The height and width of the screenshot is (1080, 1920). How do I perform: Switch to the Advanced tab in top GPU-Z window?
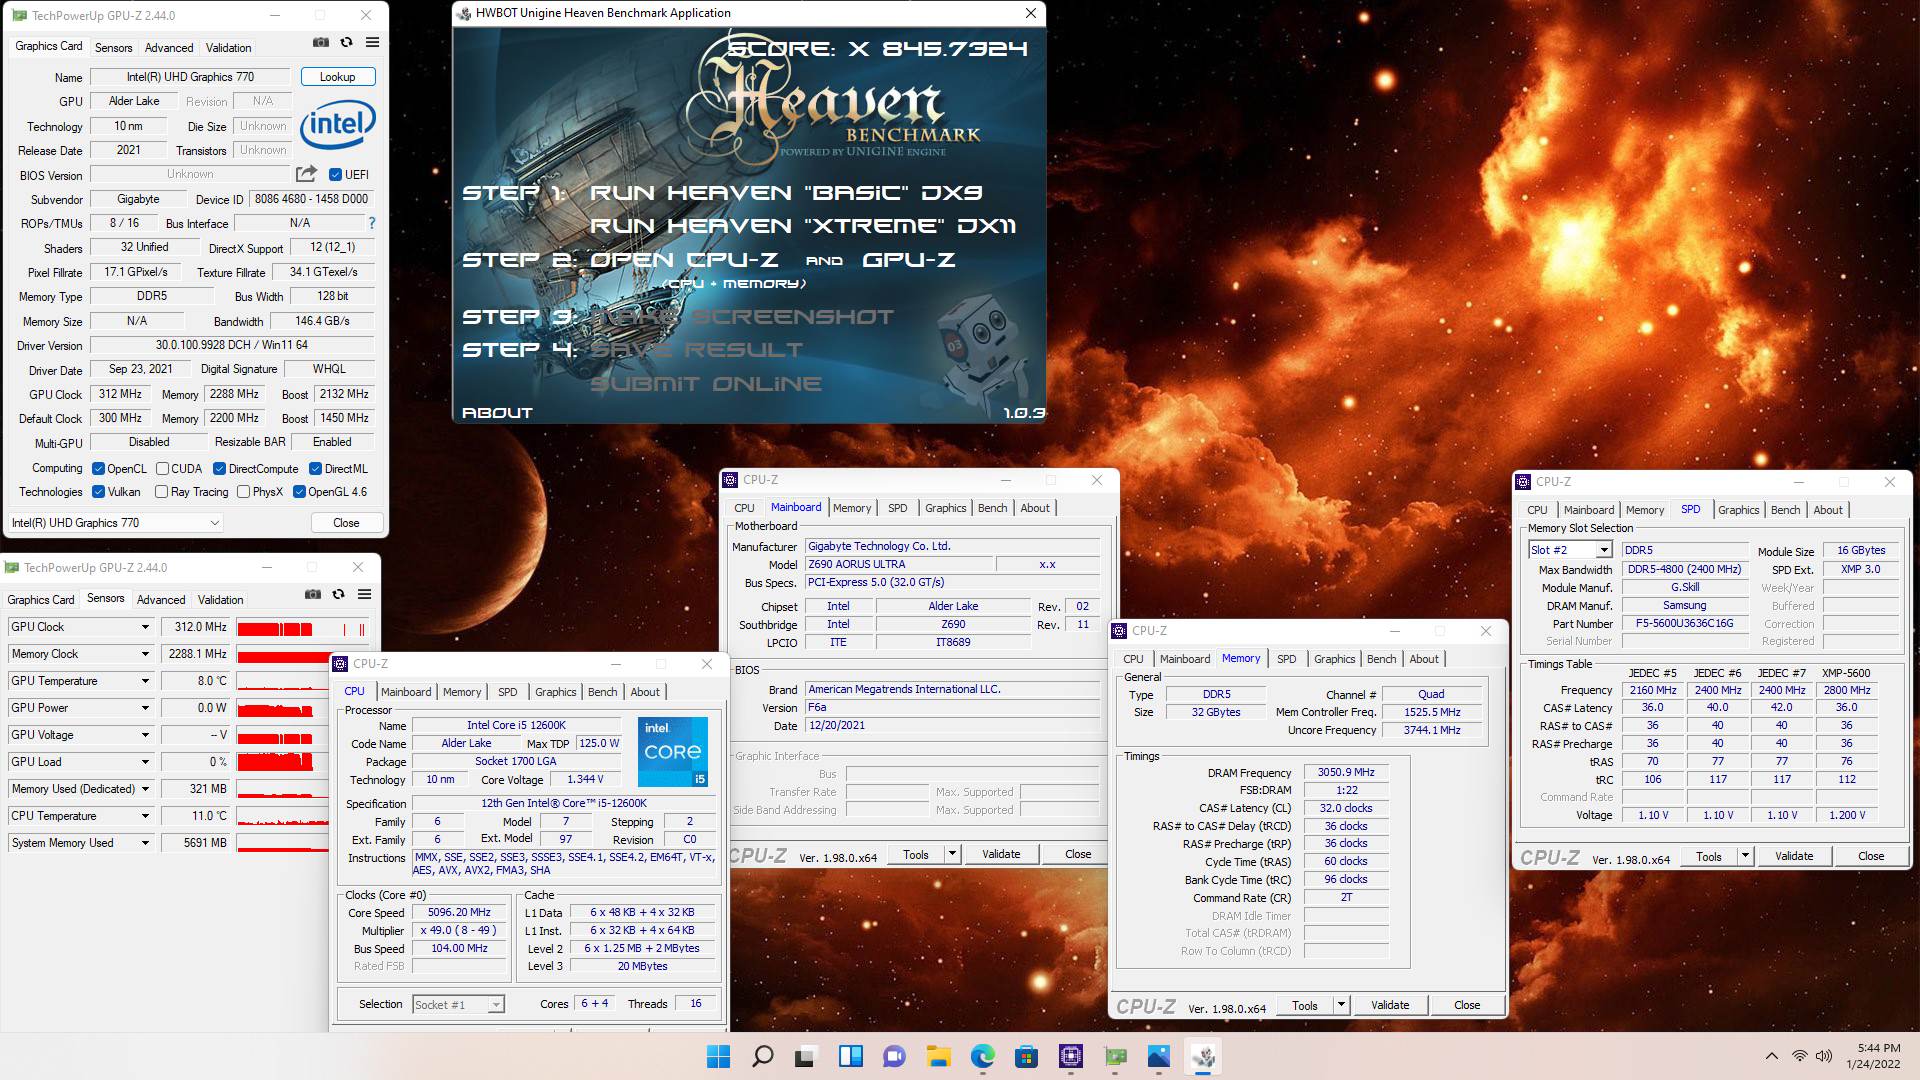169,47
